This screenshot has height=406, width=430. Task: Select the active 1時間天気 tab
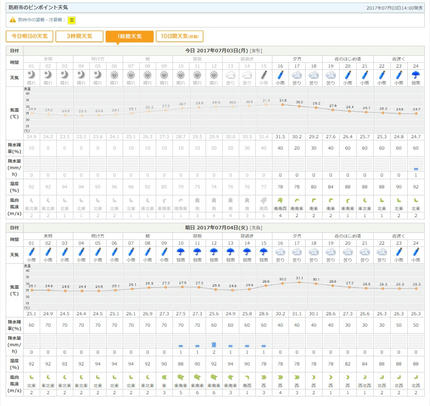point(129,36)
